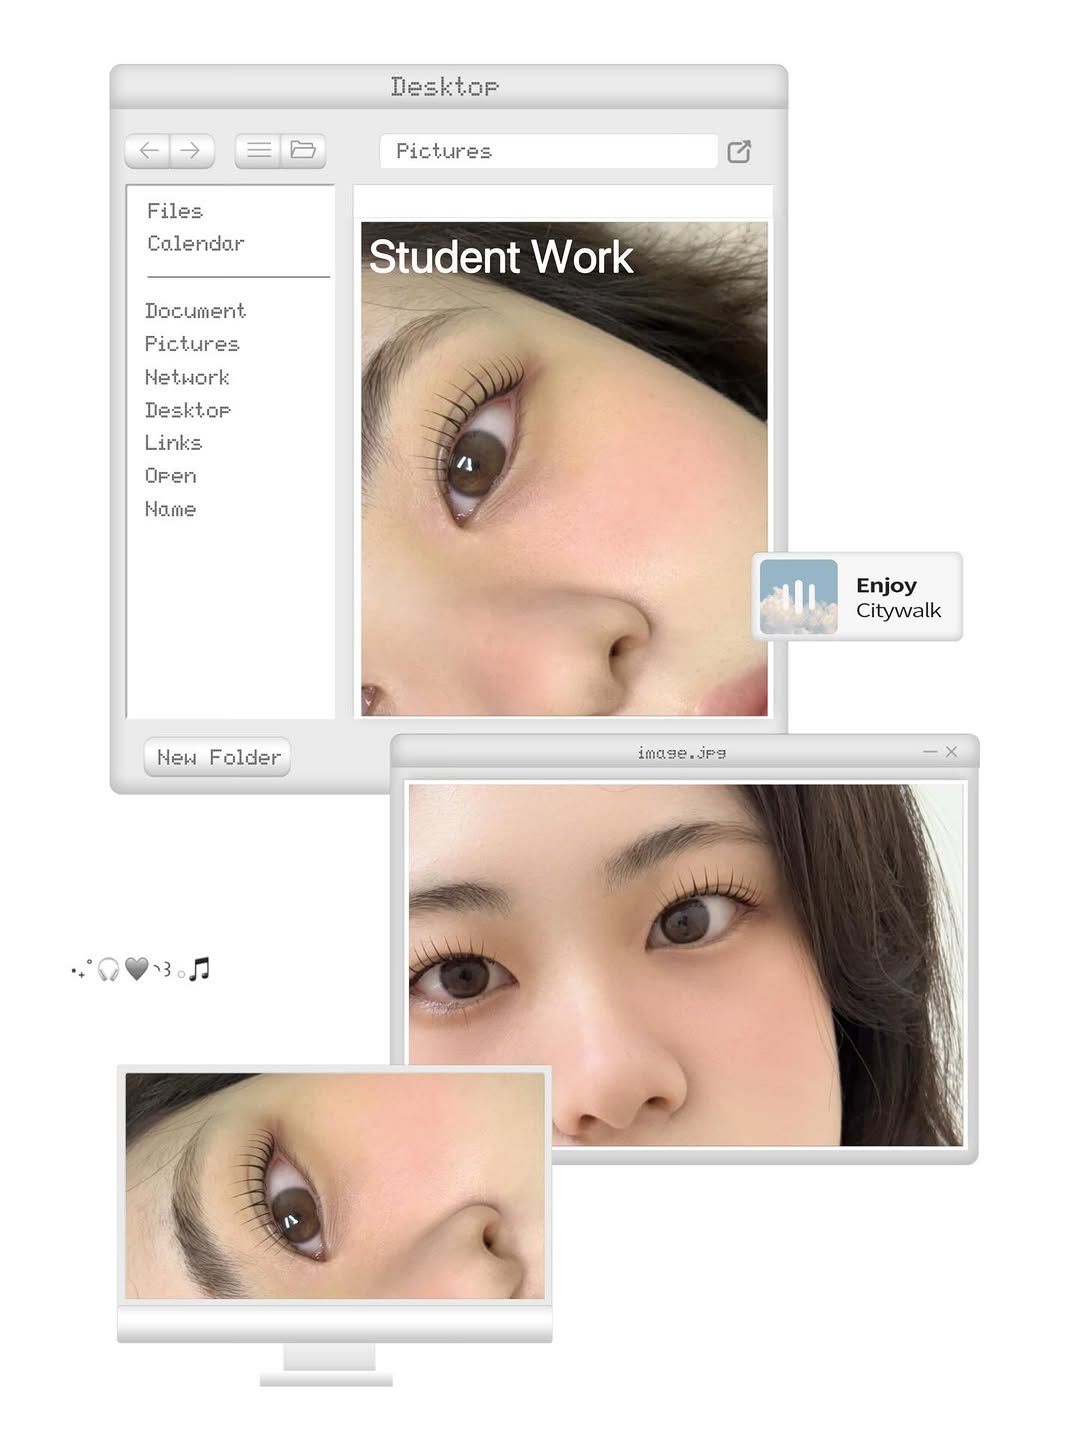Click the external link share icon
The image size is (1080, 1440).
(x=739, y=152)
